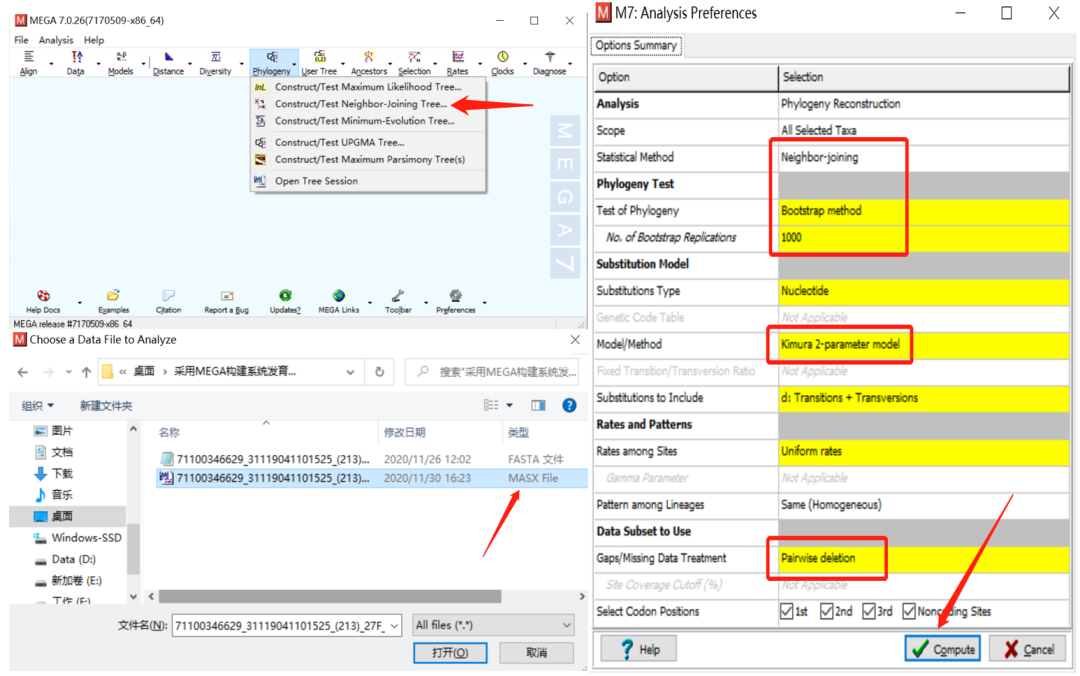Click the Report a Bug icon
The image size is (1080, 676).
(x=227, y=302)
